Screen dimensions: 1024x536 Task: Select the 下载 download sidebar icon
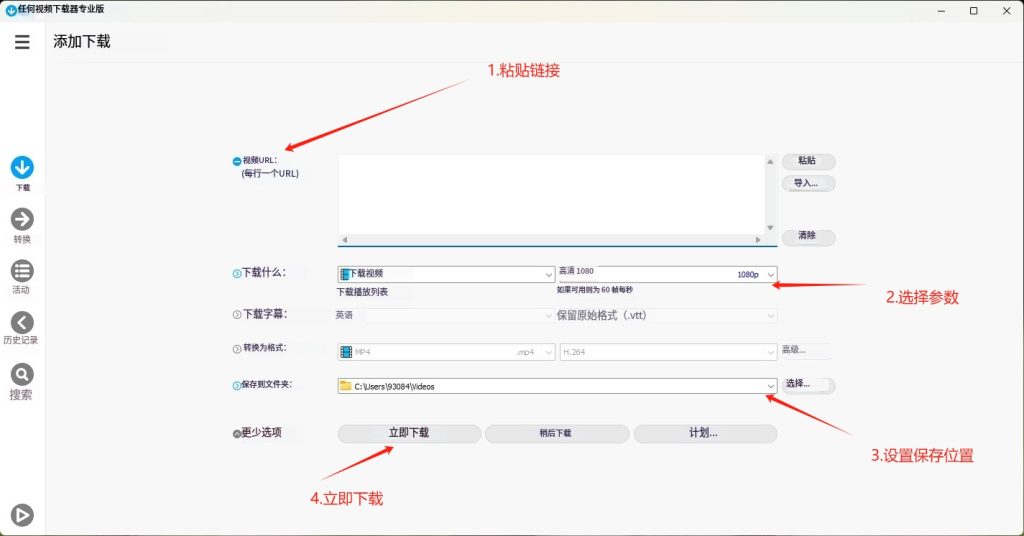[22, 168]
